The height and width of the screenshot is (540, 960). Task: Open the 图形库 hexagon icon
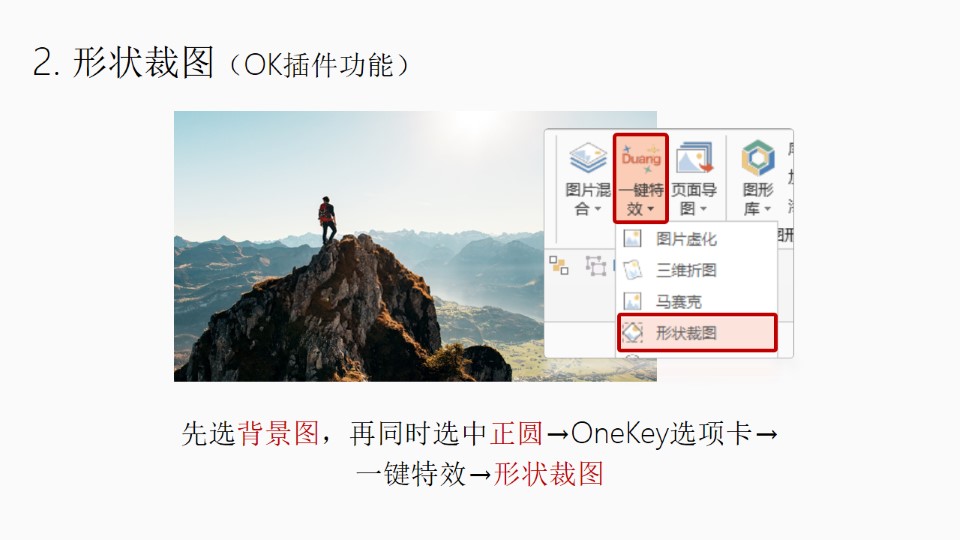coord(758,157)
